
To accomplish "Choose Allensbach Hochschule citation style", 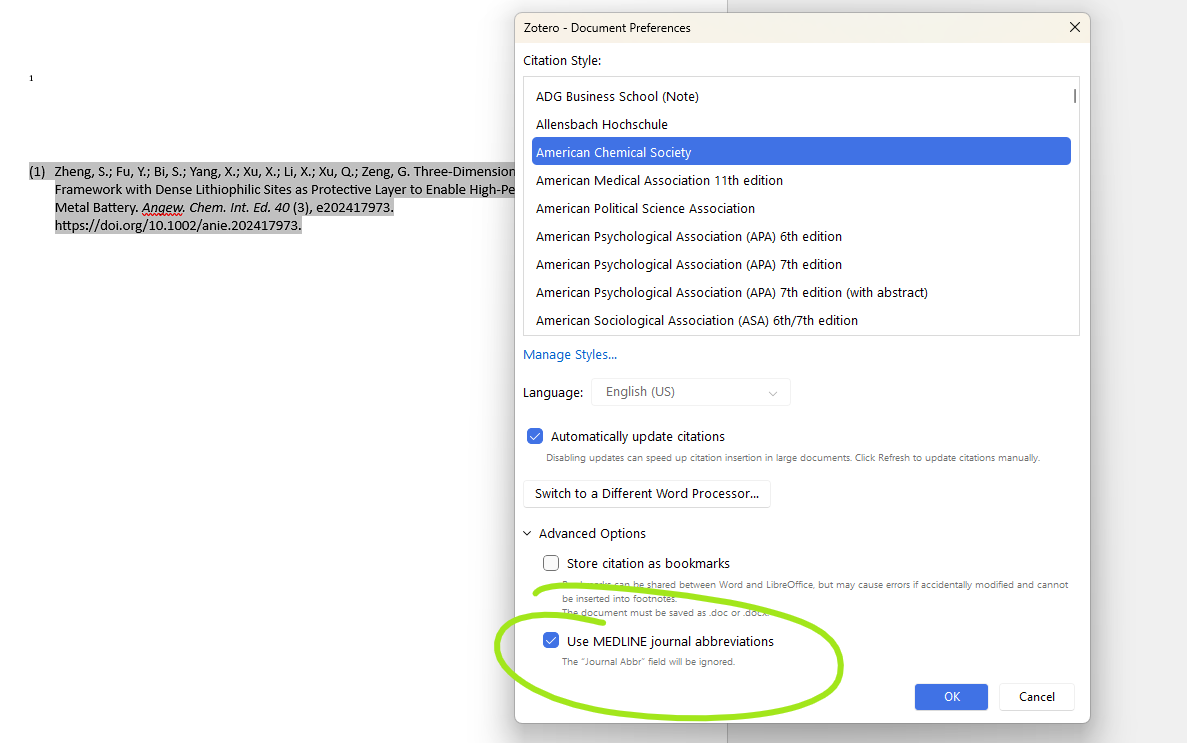I will [x=801, y=124].
